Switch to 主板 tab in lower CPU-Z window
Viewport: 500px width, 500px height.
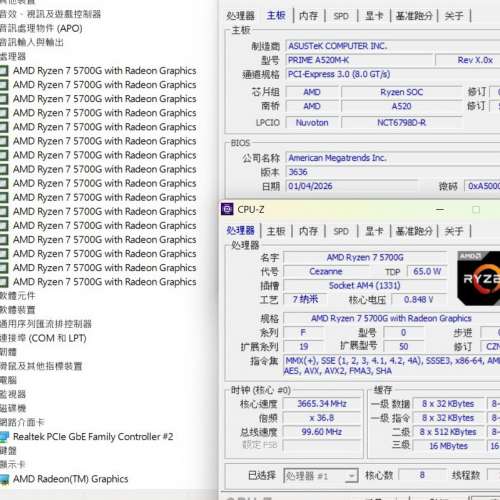pyautogui.click(x=276, y=231)
